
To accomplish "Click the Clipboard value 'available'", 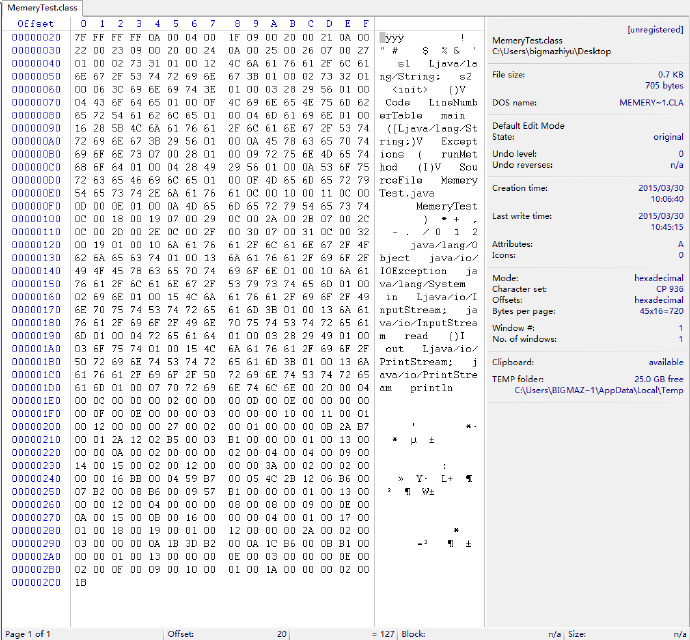I will 666,362.
